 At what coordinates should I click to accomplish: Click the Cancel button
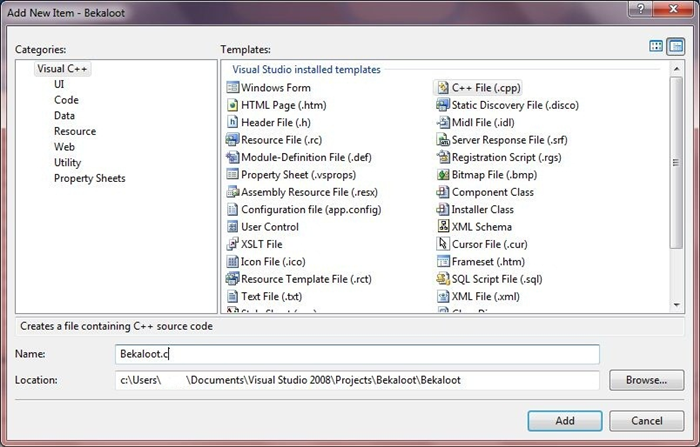(646, 421)
